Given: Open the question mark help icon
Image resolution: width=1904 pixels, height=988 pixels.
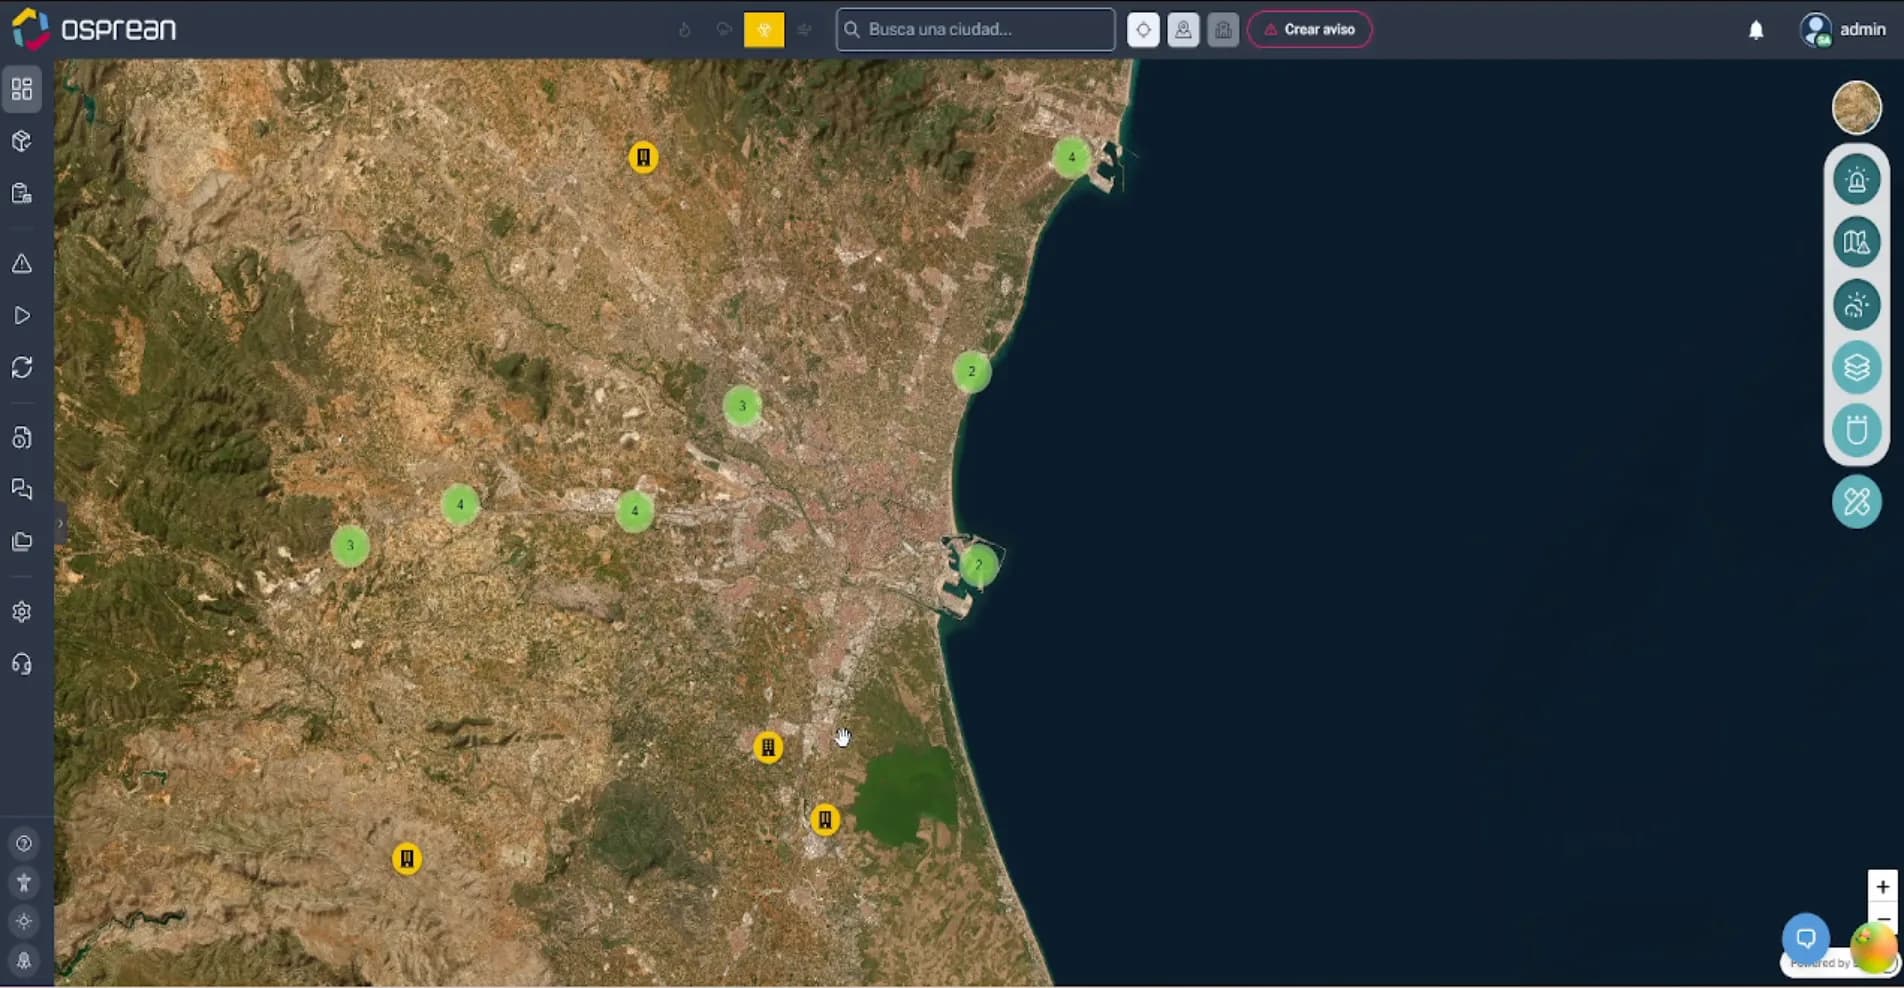Looking at the screenshot, I should pyautogui.click(x=24, y=843).
